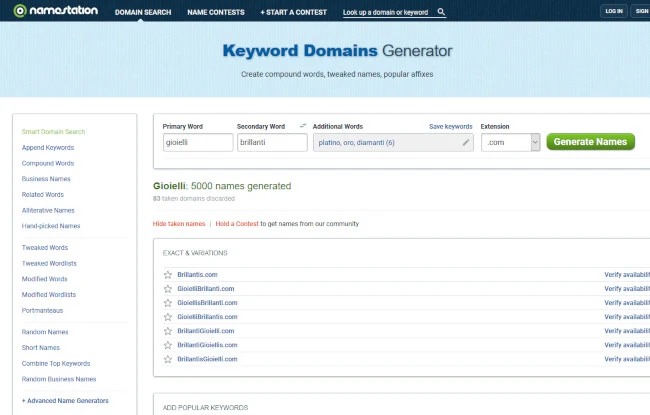Screen dimensions: 650x415
Task: Open the Name Contests menu
Action: pos(215,12)
